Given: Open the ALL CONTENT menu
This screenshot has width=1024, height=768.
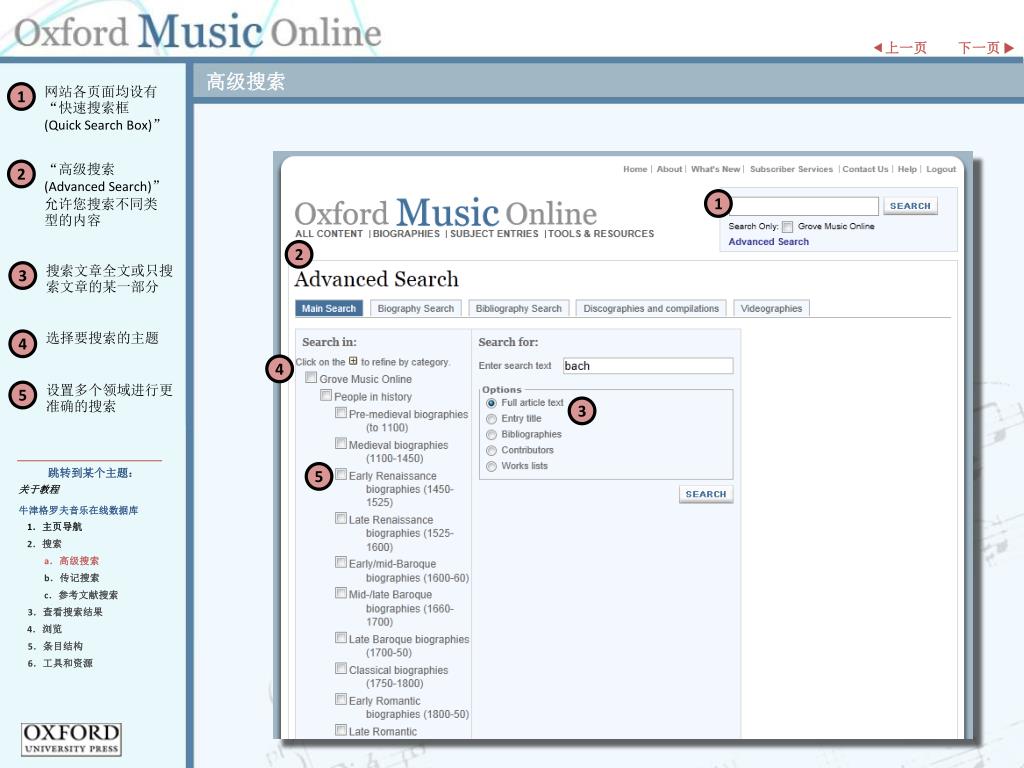Looking at the screenshot, I should tap(329, 234).
